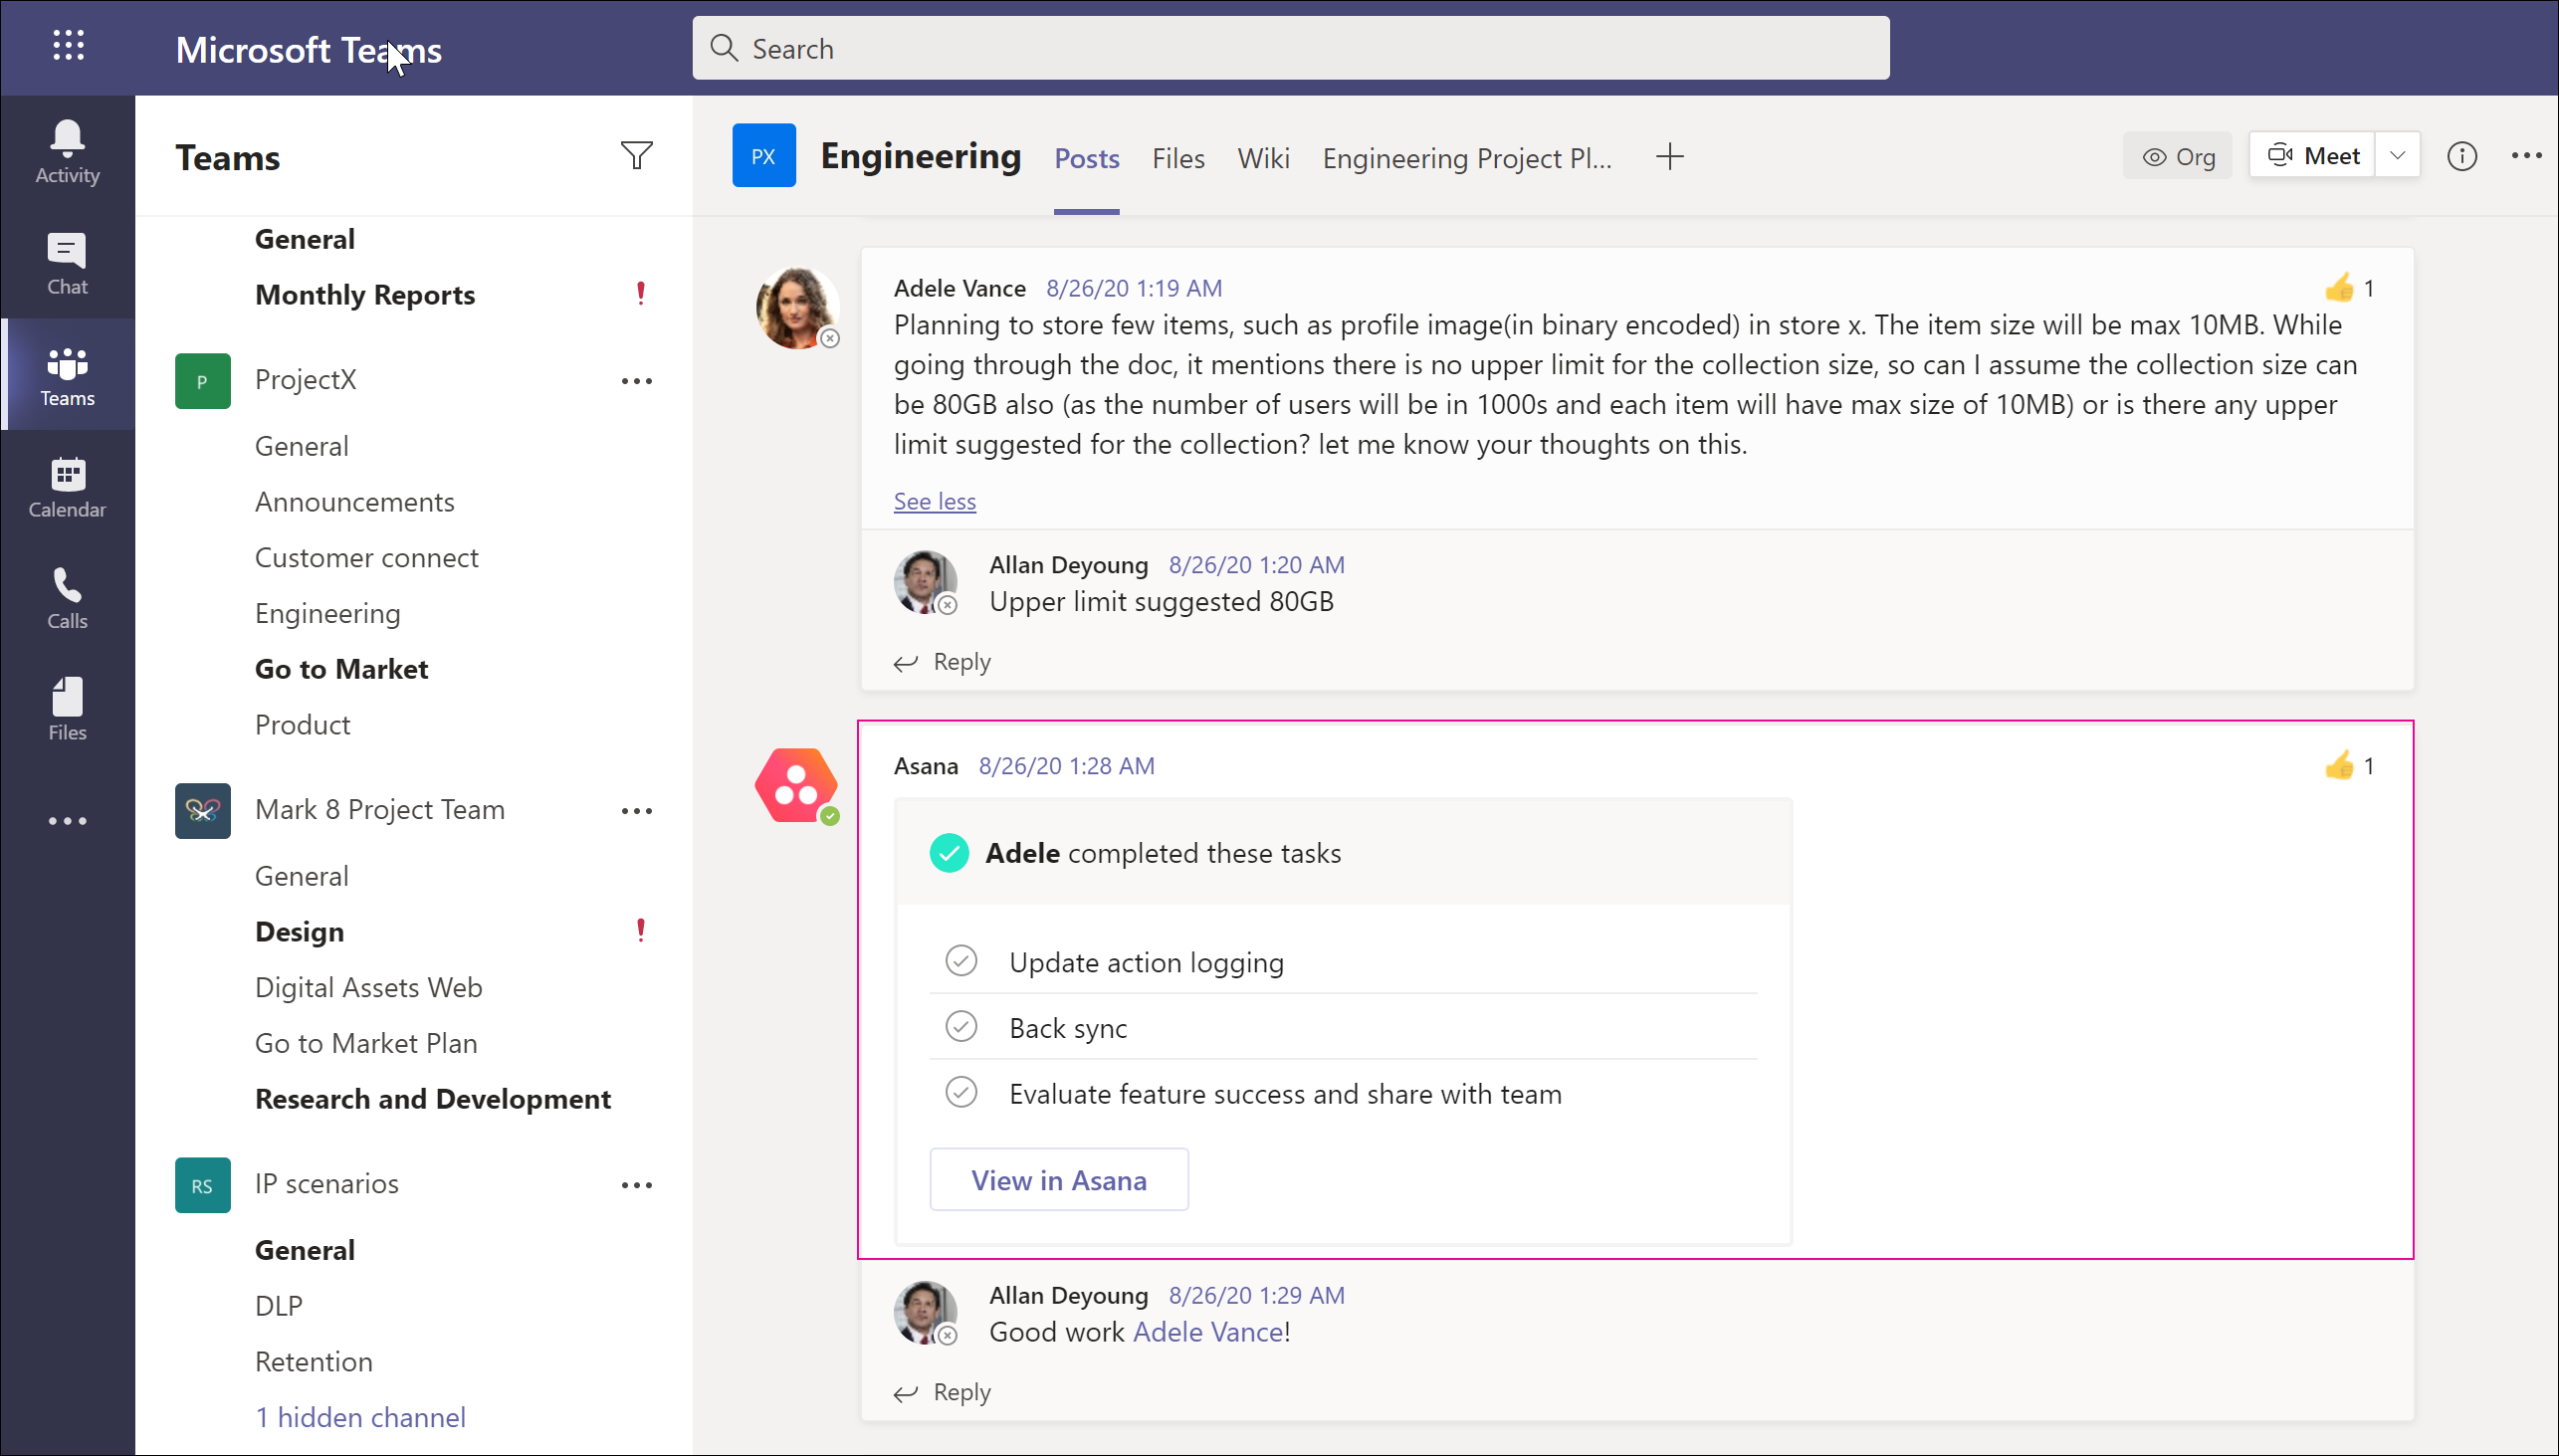Click View in Asana button
The height and width of the screenshot is (1456, 2559).
(x=1058, y=1178)
